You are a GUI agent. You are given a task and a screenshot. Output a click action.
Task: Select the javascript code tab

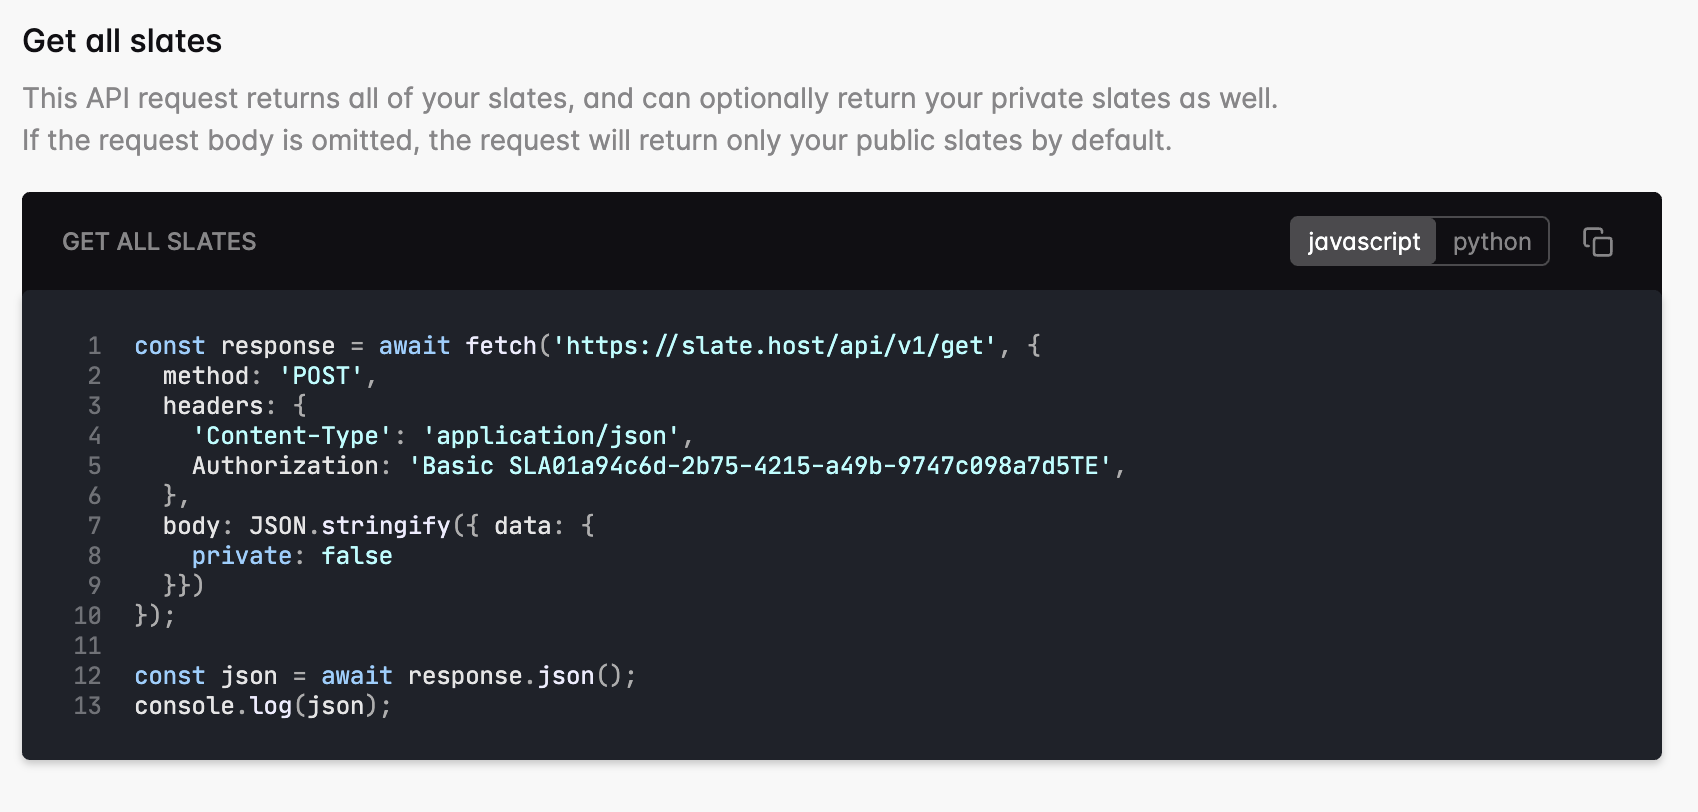(1363, 242)
